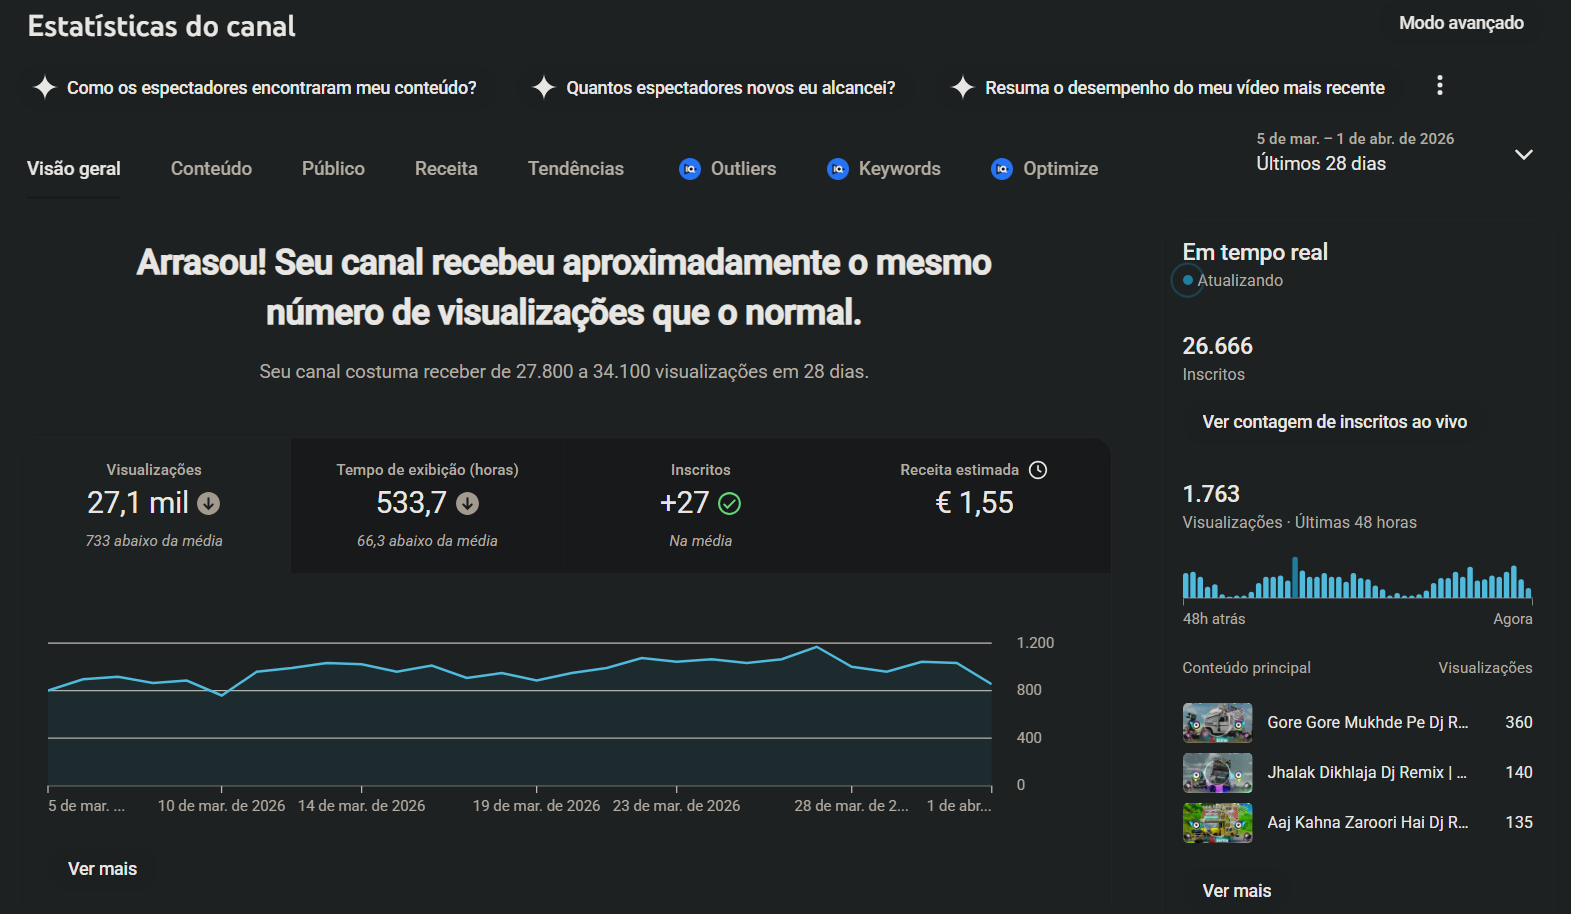Open the Público tab

pyautogui.click(x=333, y=169)
